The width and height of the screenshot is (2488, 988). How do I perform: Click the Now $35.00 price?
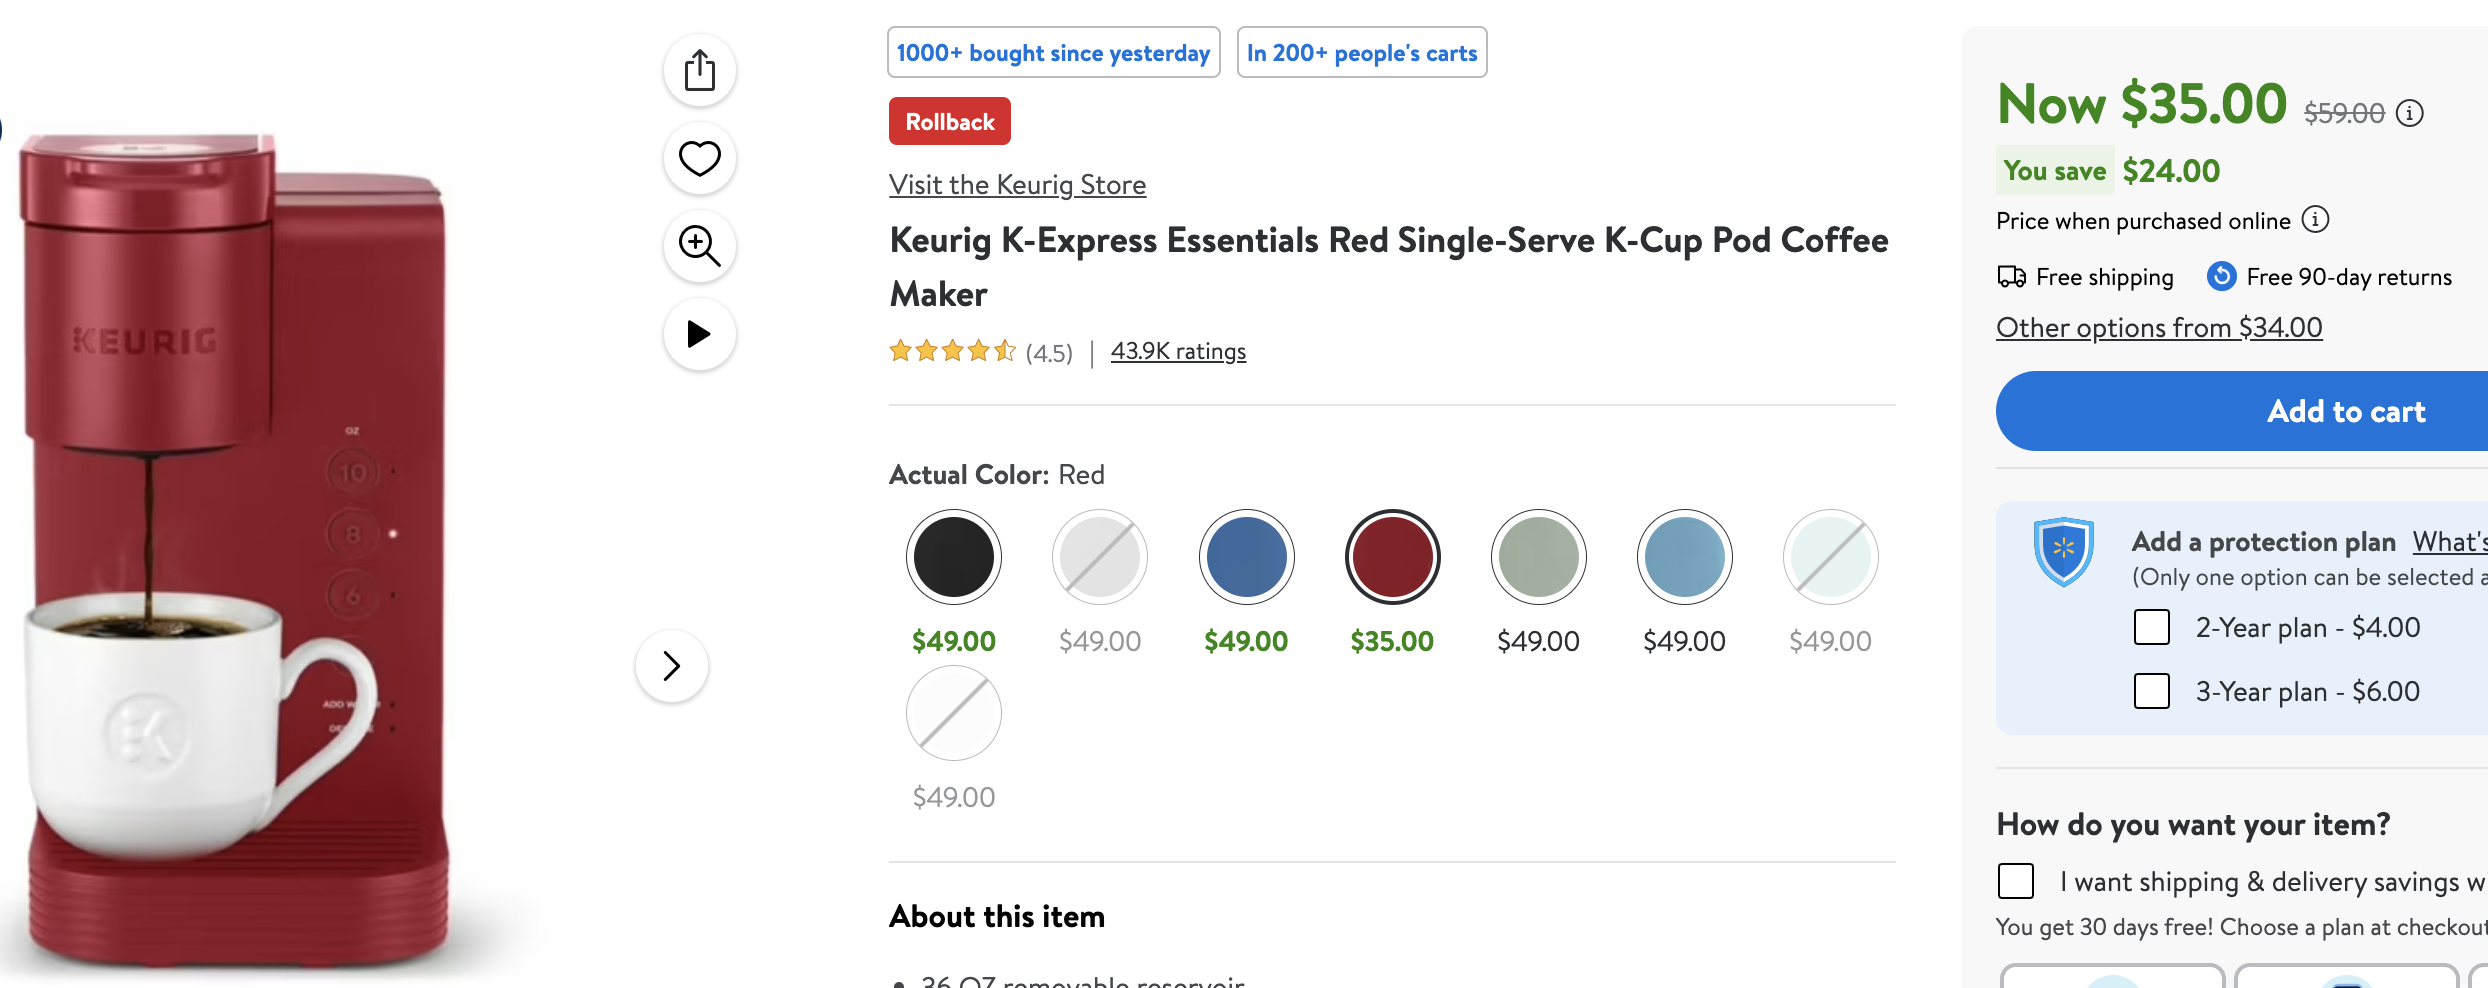(x=2142, y=104)
